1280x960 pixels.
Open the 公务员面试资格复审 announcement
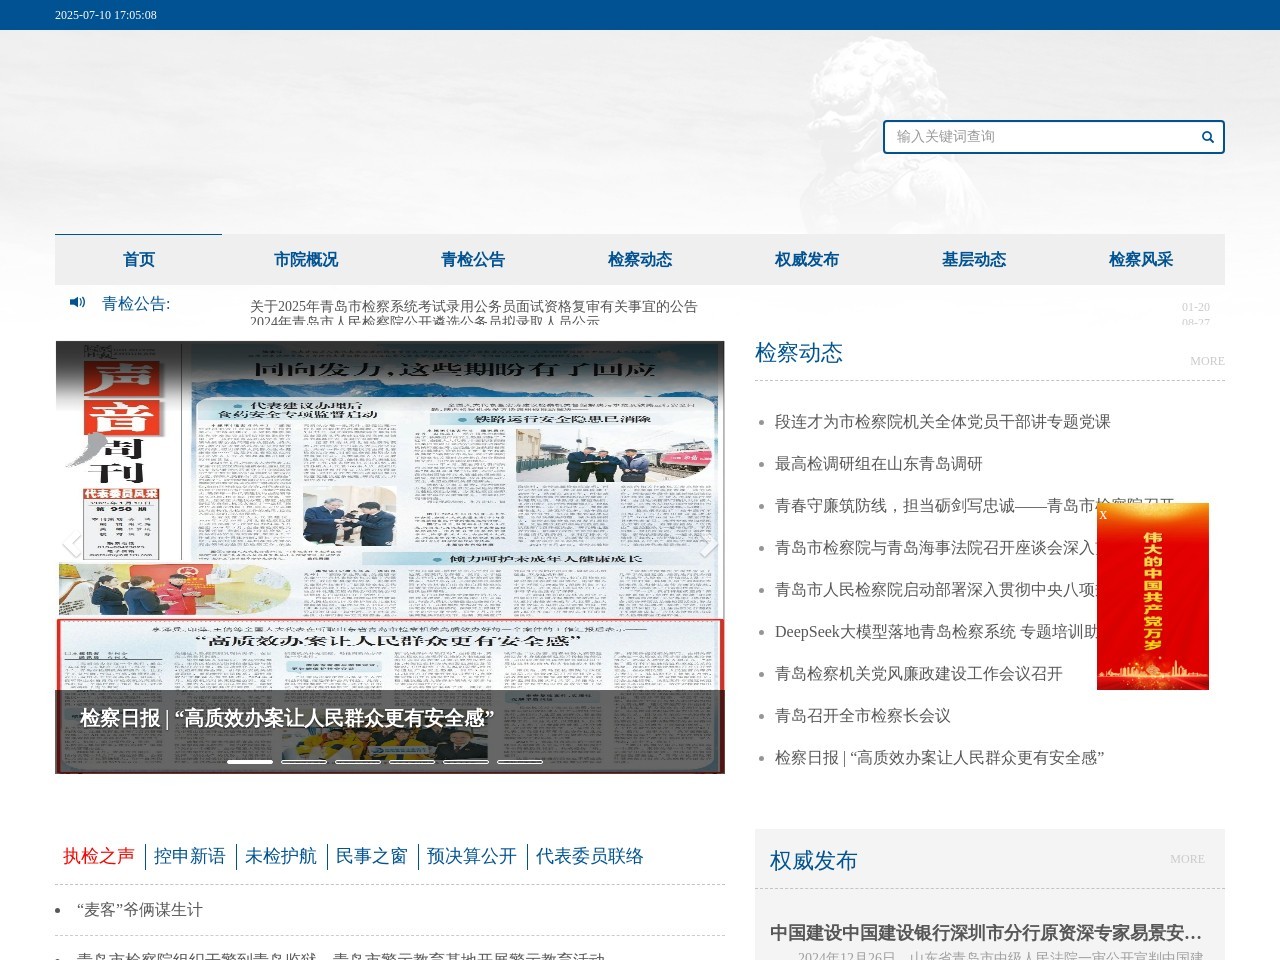click(475, 306)
